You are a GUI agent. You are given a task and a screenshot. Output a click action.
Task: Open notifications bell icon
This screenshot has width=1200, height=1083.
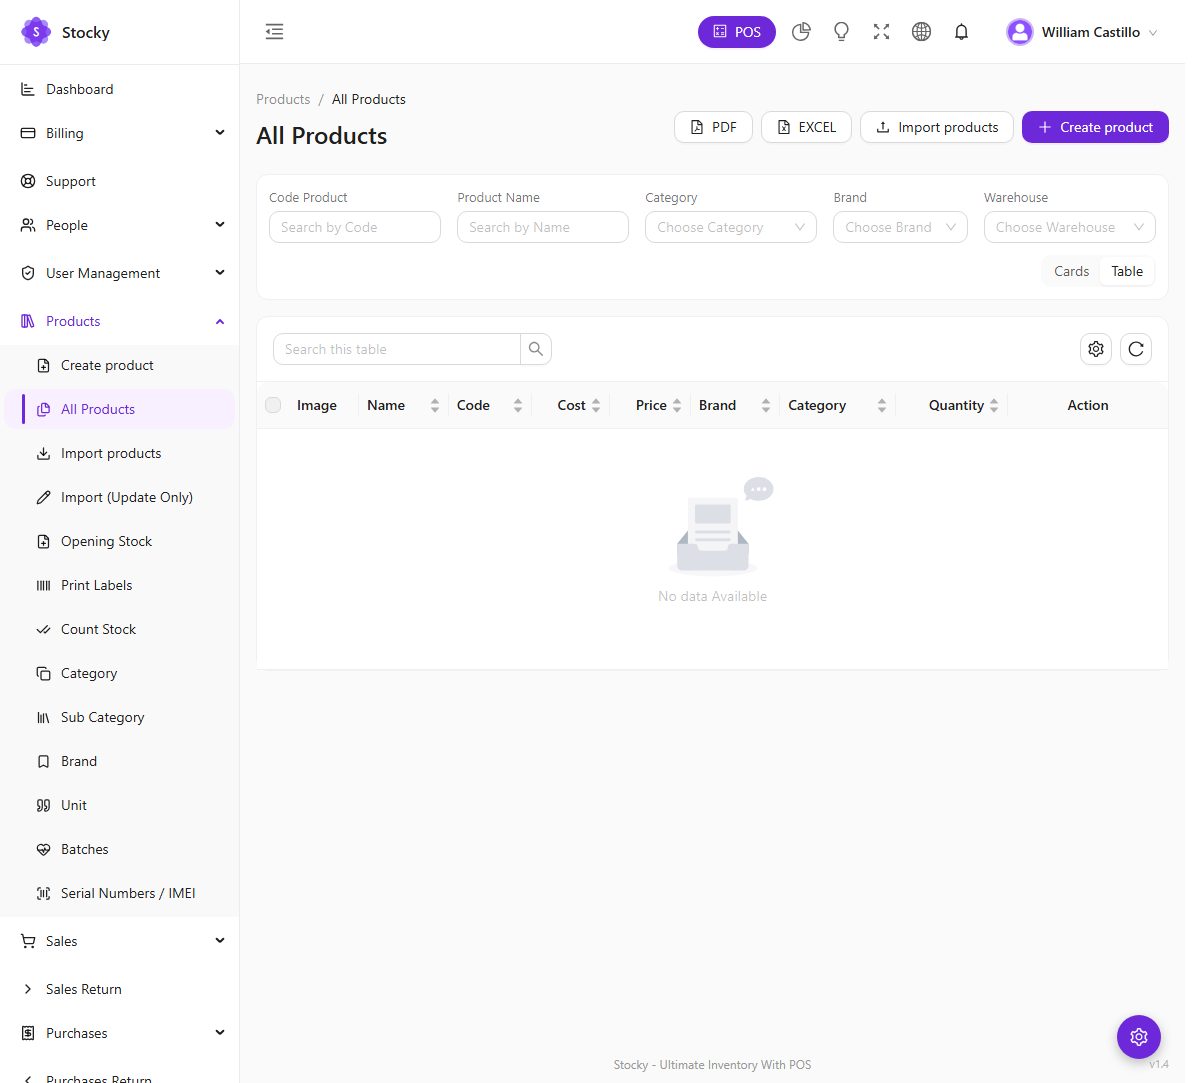click(961, 32)
